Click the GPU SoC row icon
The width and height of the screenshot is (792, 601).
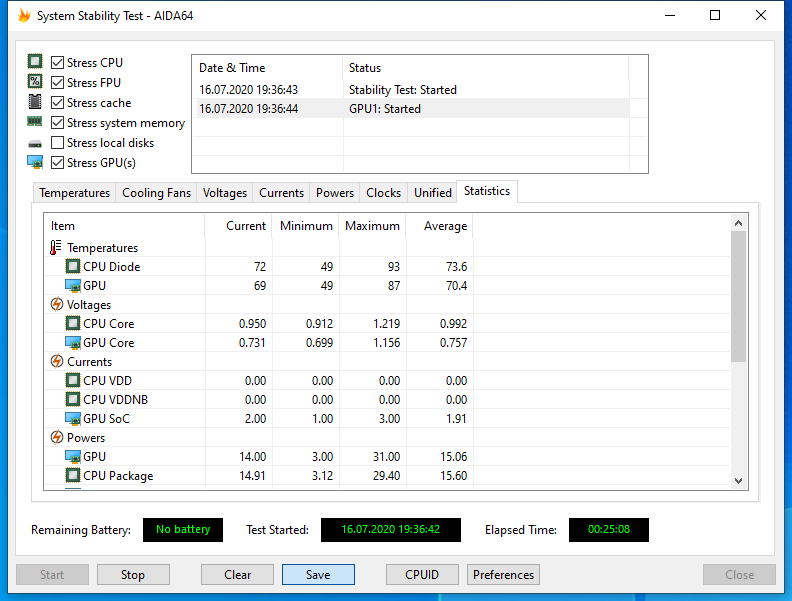coord(73,419)
